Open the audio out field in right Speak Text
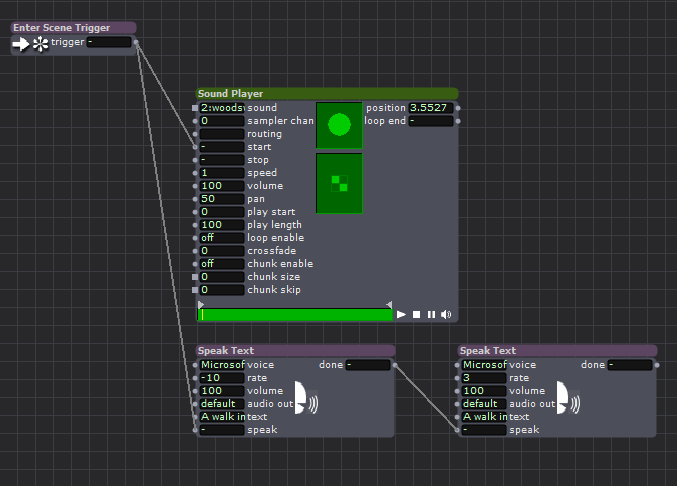677x486 pixels. coord(484,404)
